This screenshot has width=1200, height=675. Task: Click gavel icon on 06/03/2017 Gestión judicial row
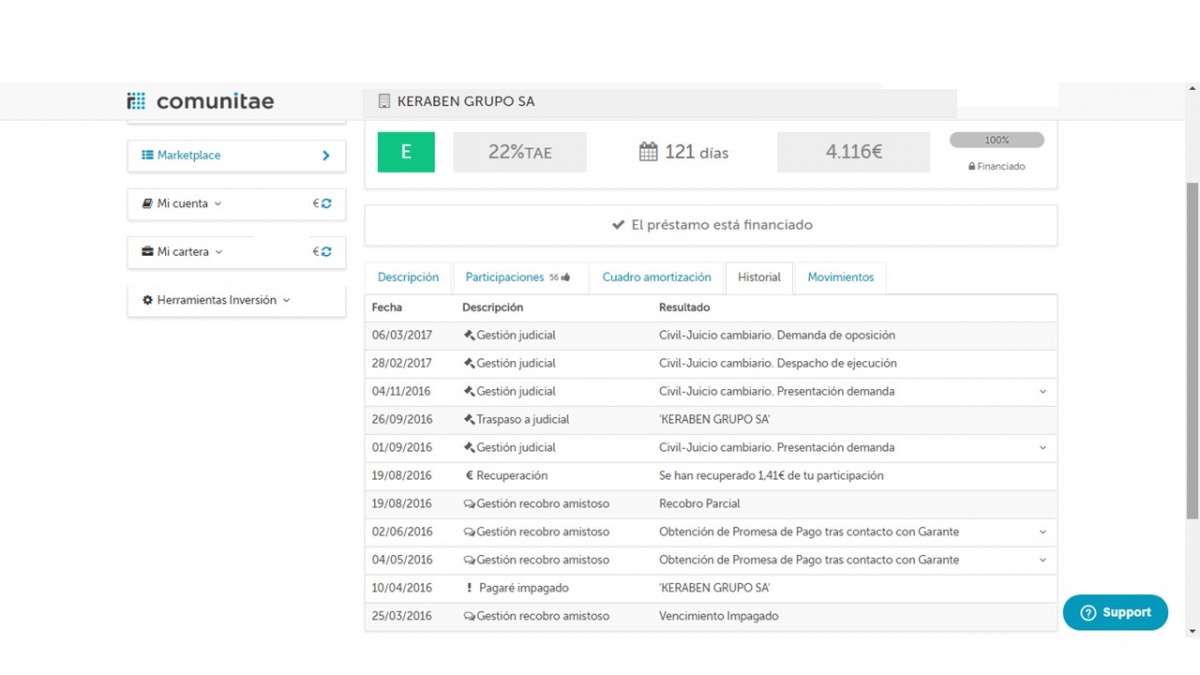(x=469, y=336)
